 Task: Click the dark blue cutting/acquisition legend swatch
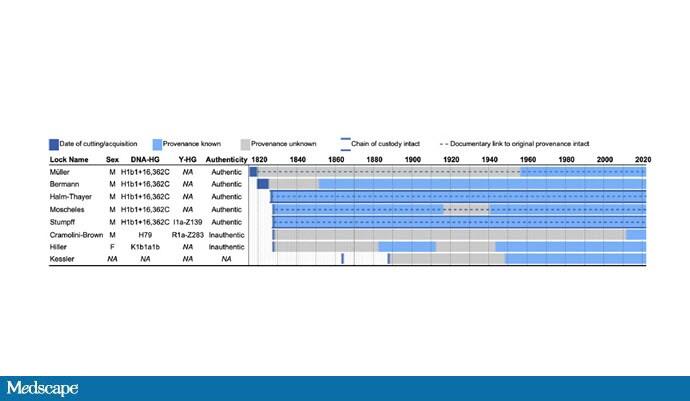pyautogui.click(x=54, y=143)
